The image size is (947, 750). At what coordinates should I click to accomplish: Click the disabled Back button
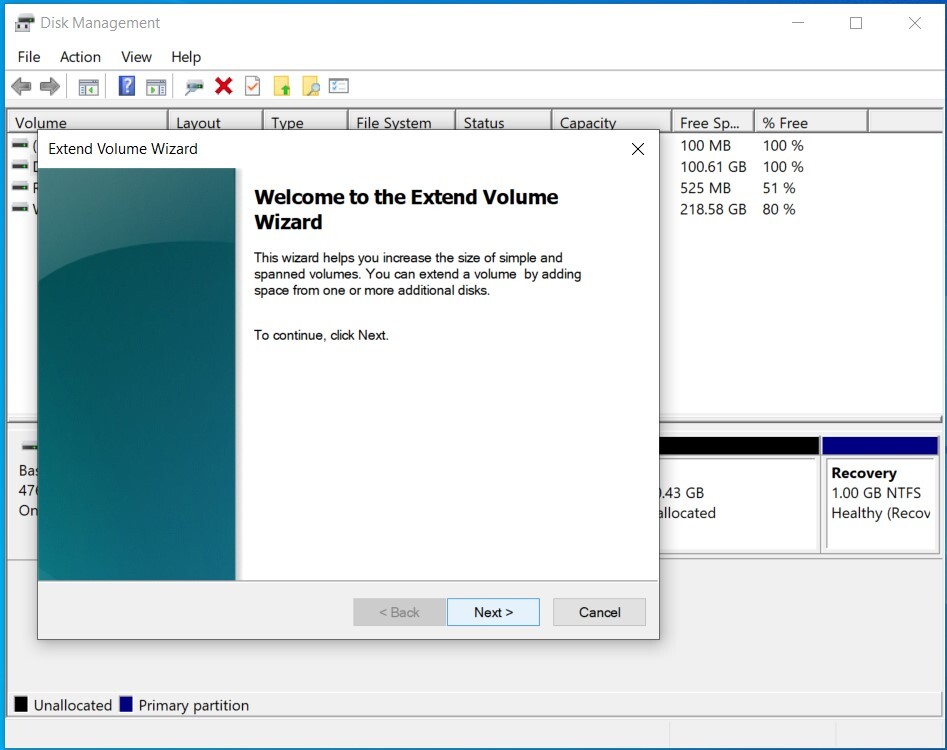coord(399,612)
